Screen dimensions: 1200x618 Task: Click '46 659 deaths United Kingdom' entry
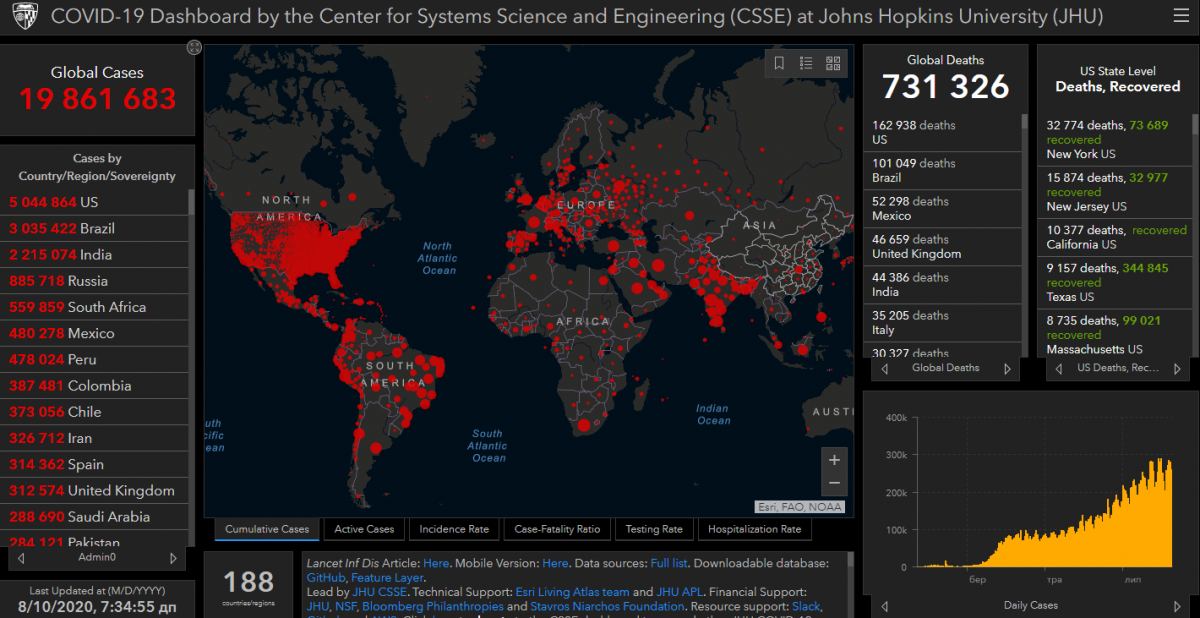click(942, 247)
